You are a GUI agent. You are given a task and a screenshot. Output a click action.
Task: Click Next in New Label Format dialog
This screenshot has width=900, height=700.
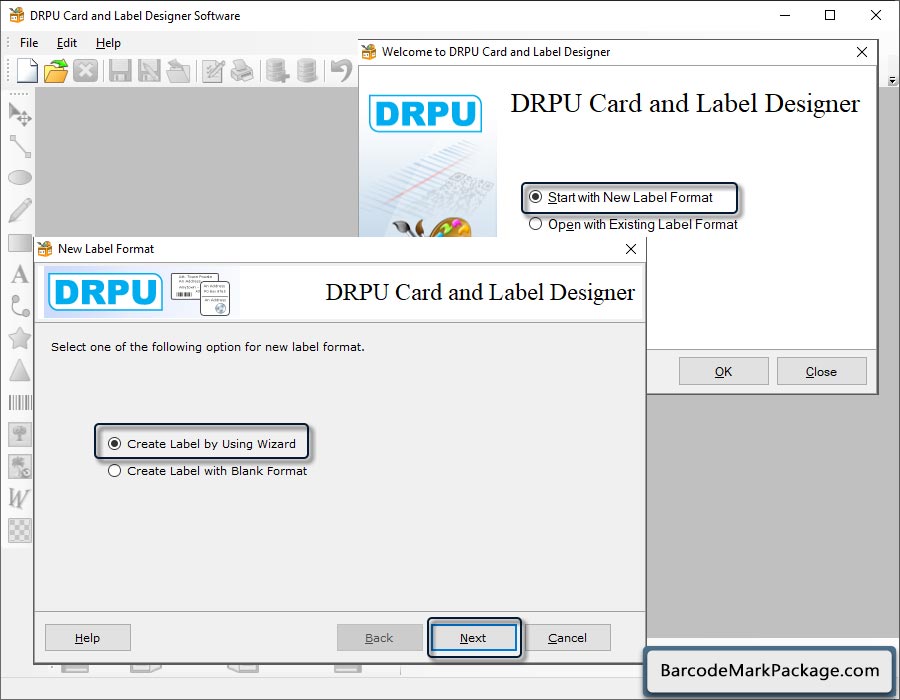[474, 637]
